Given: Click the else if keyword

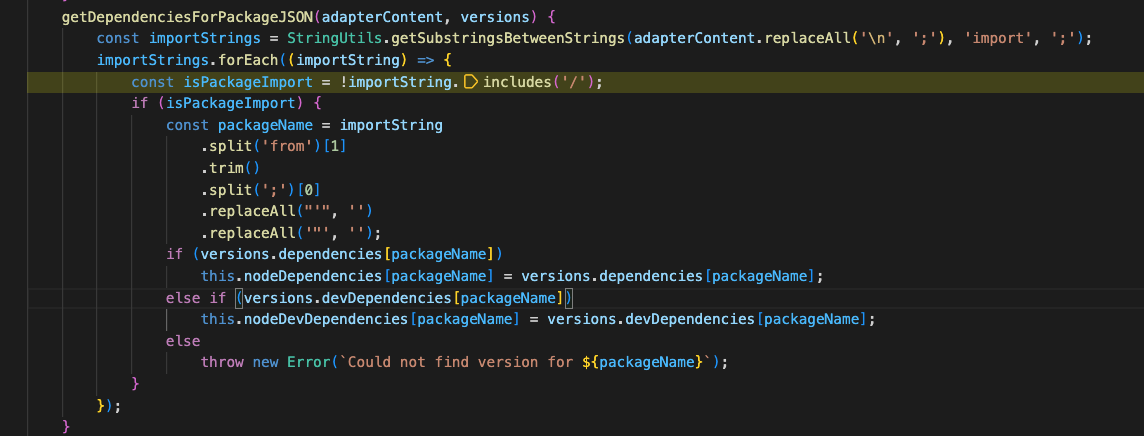Looking at the screenshot, I should (x=196, y=297).
